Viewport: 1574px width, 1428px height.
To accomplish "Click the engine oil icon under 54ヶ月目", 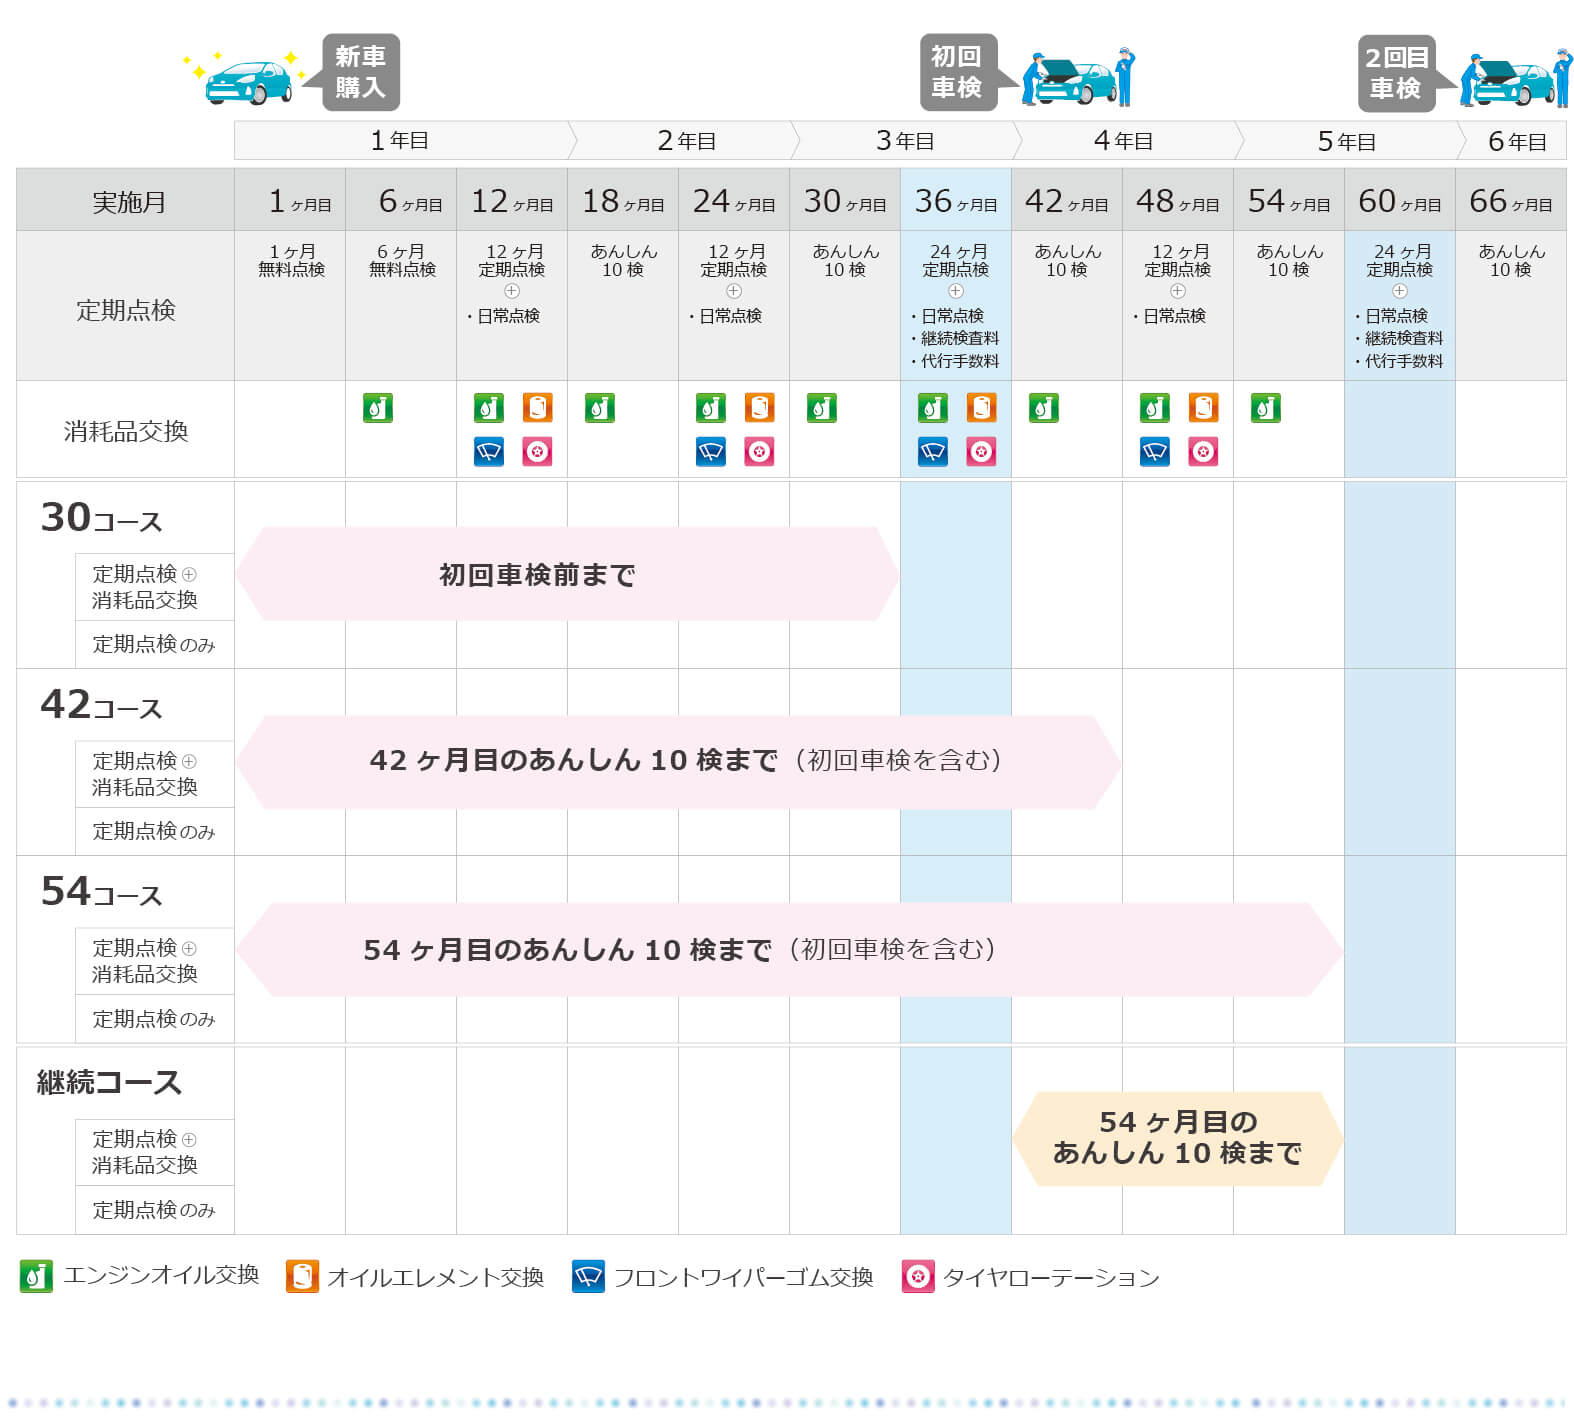I will tap(1265, 408).
